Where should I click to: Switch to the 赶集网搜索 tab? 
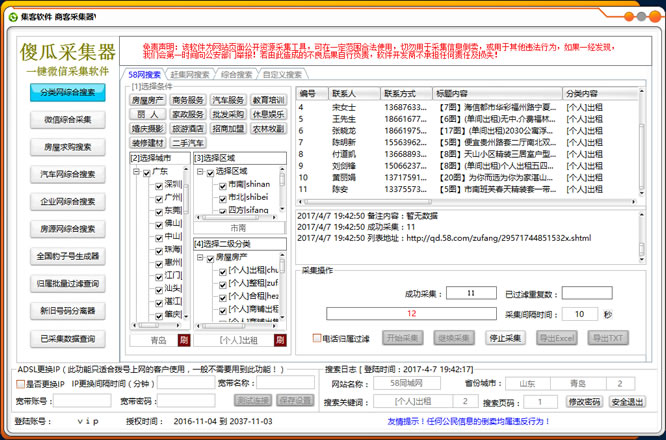[190, 74]
